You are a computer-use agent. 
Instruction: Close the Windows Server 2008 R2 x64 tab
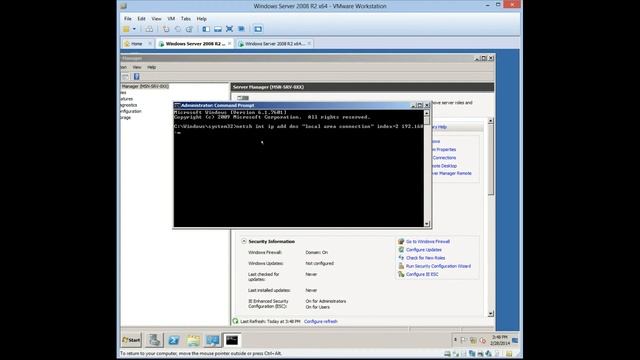coord(309,43)
